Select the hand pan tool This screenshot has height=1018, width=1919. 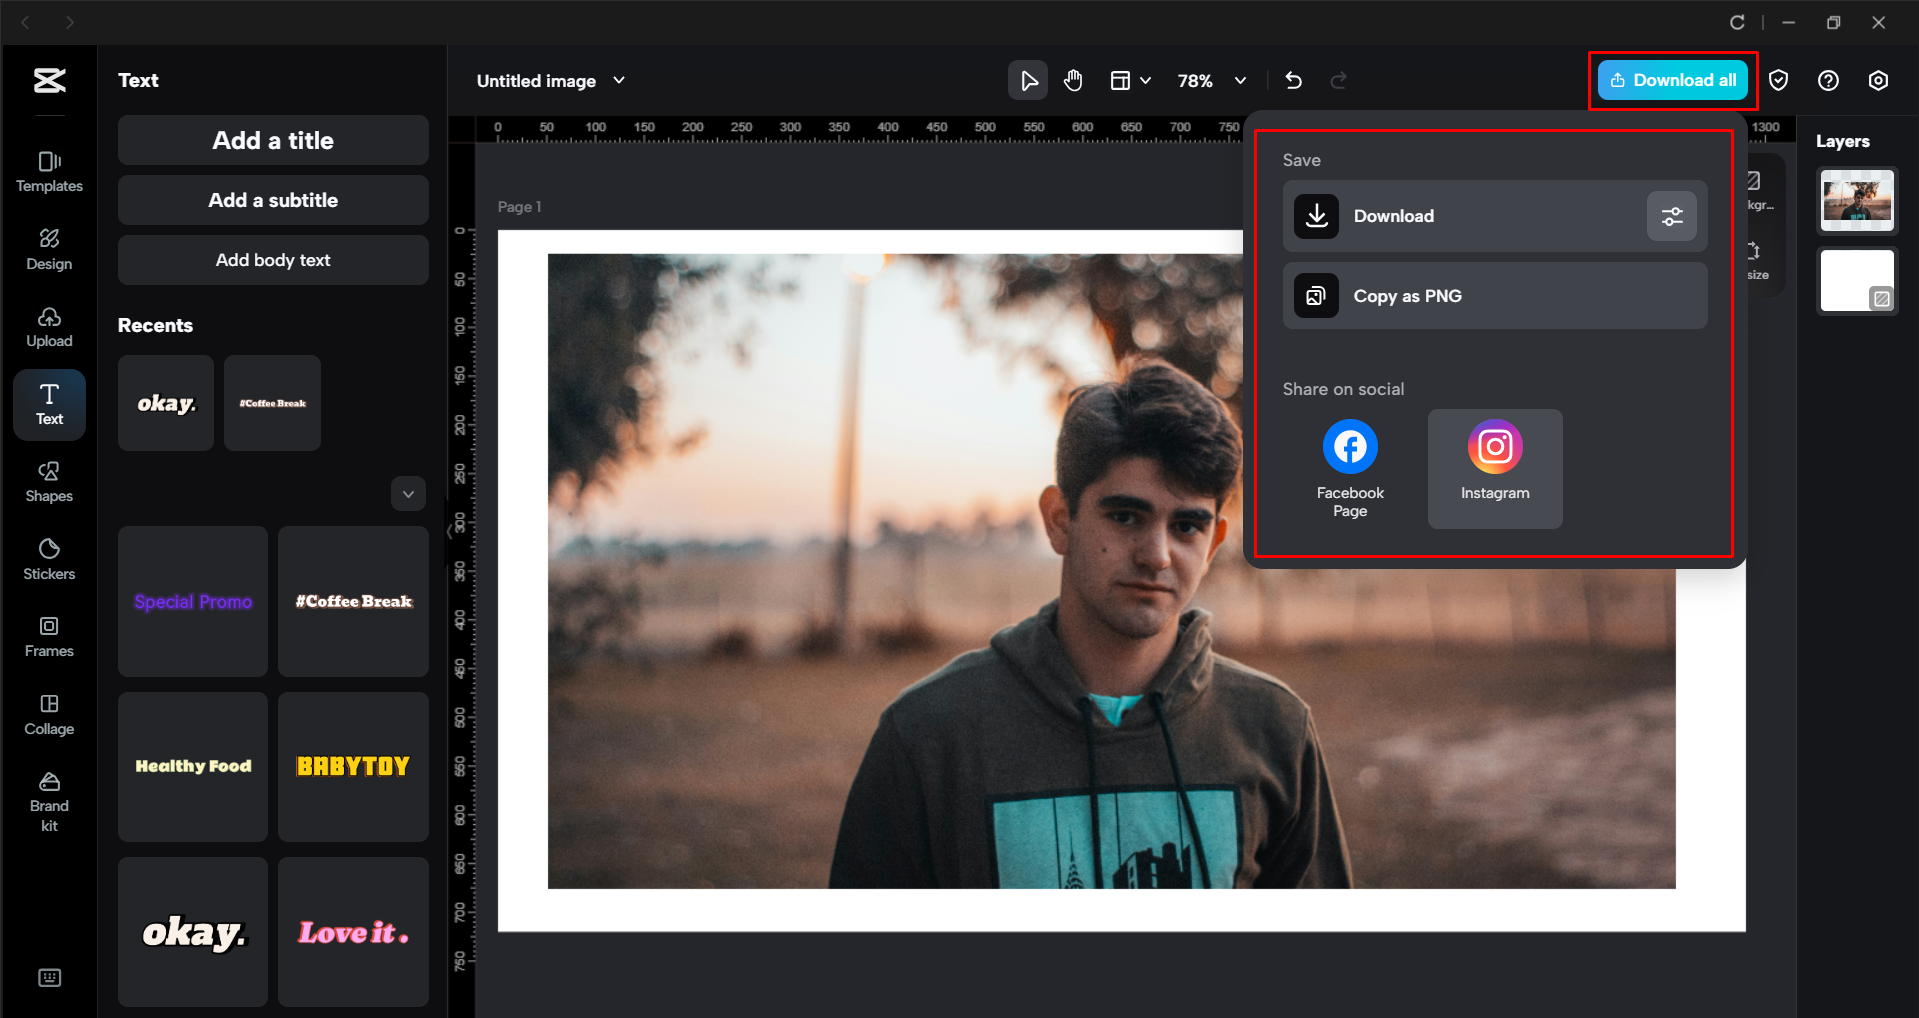pyautogui.click(x=1073, y=81)
